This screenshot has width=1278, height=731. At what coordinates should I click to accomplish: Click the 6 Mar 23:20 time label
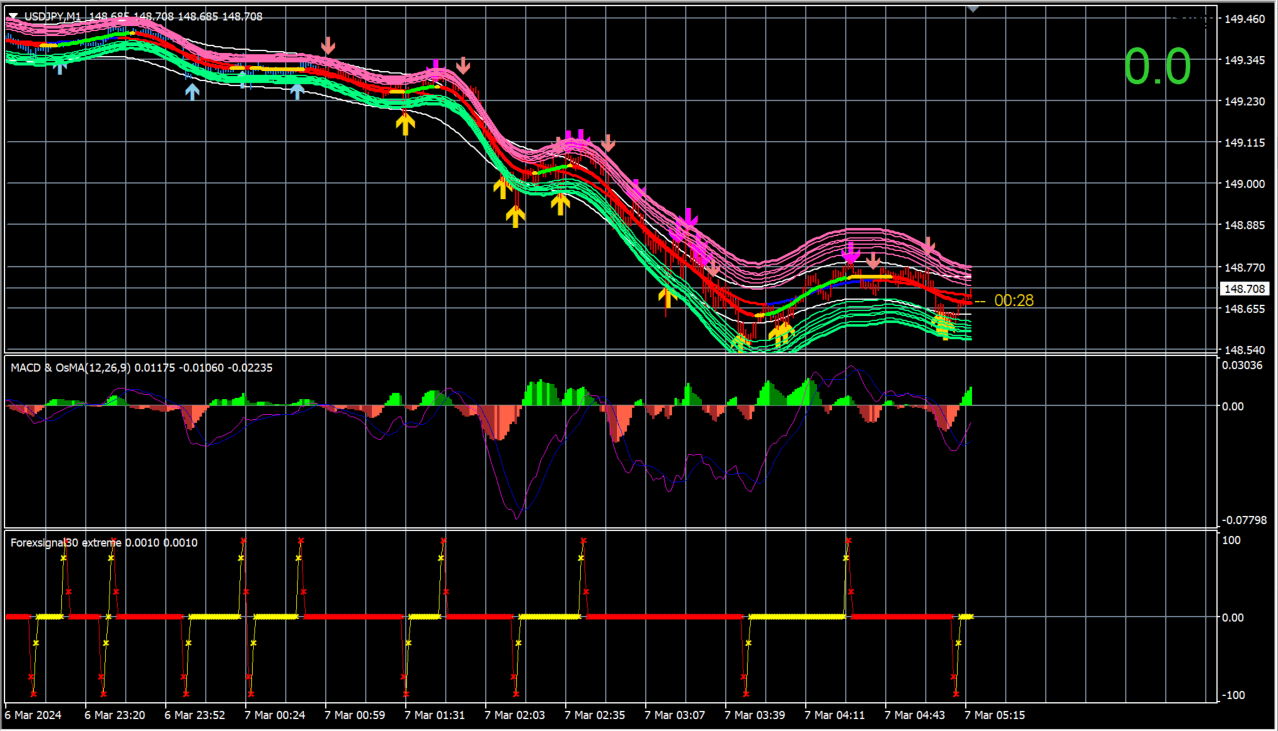pos(115,716)
